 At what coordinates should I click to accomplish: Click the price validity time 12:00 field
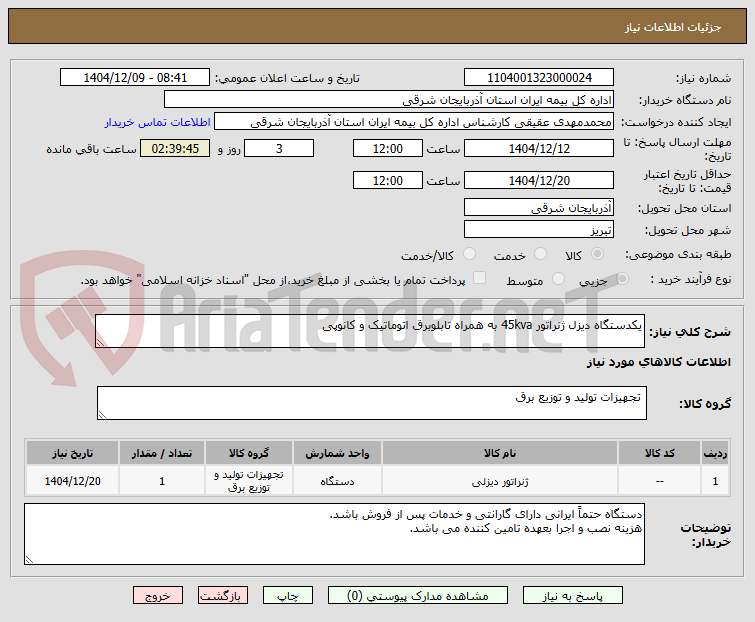coord(388,181)
